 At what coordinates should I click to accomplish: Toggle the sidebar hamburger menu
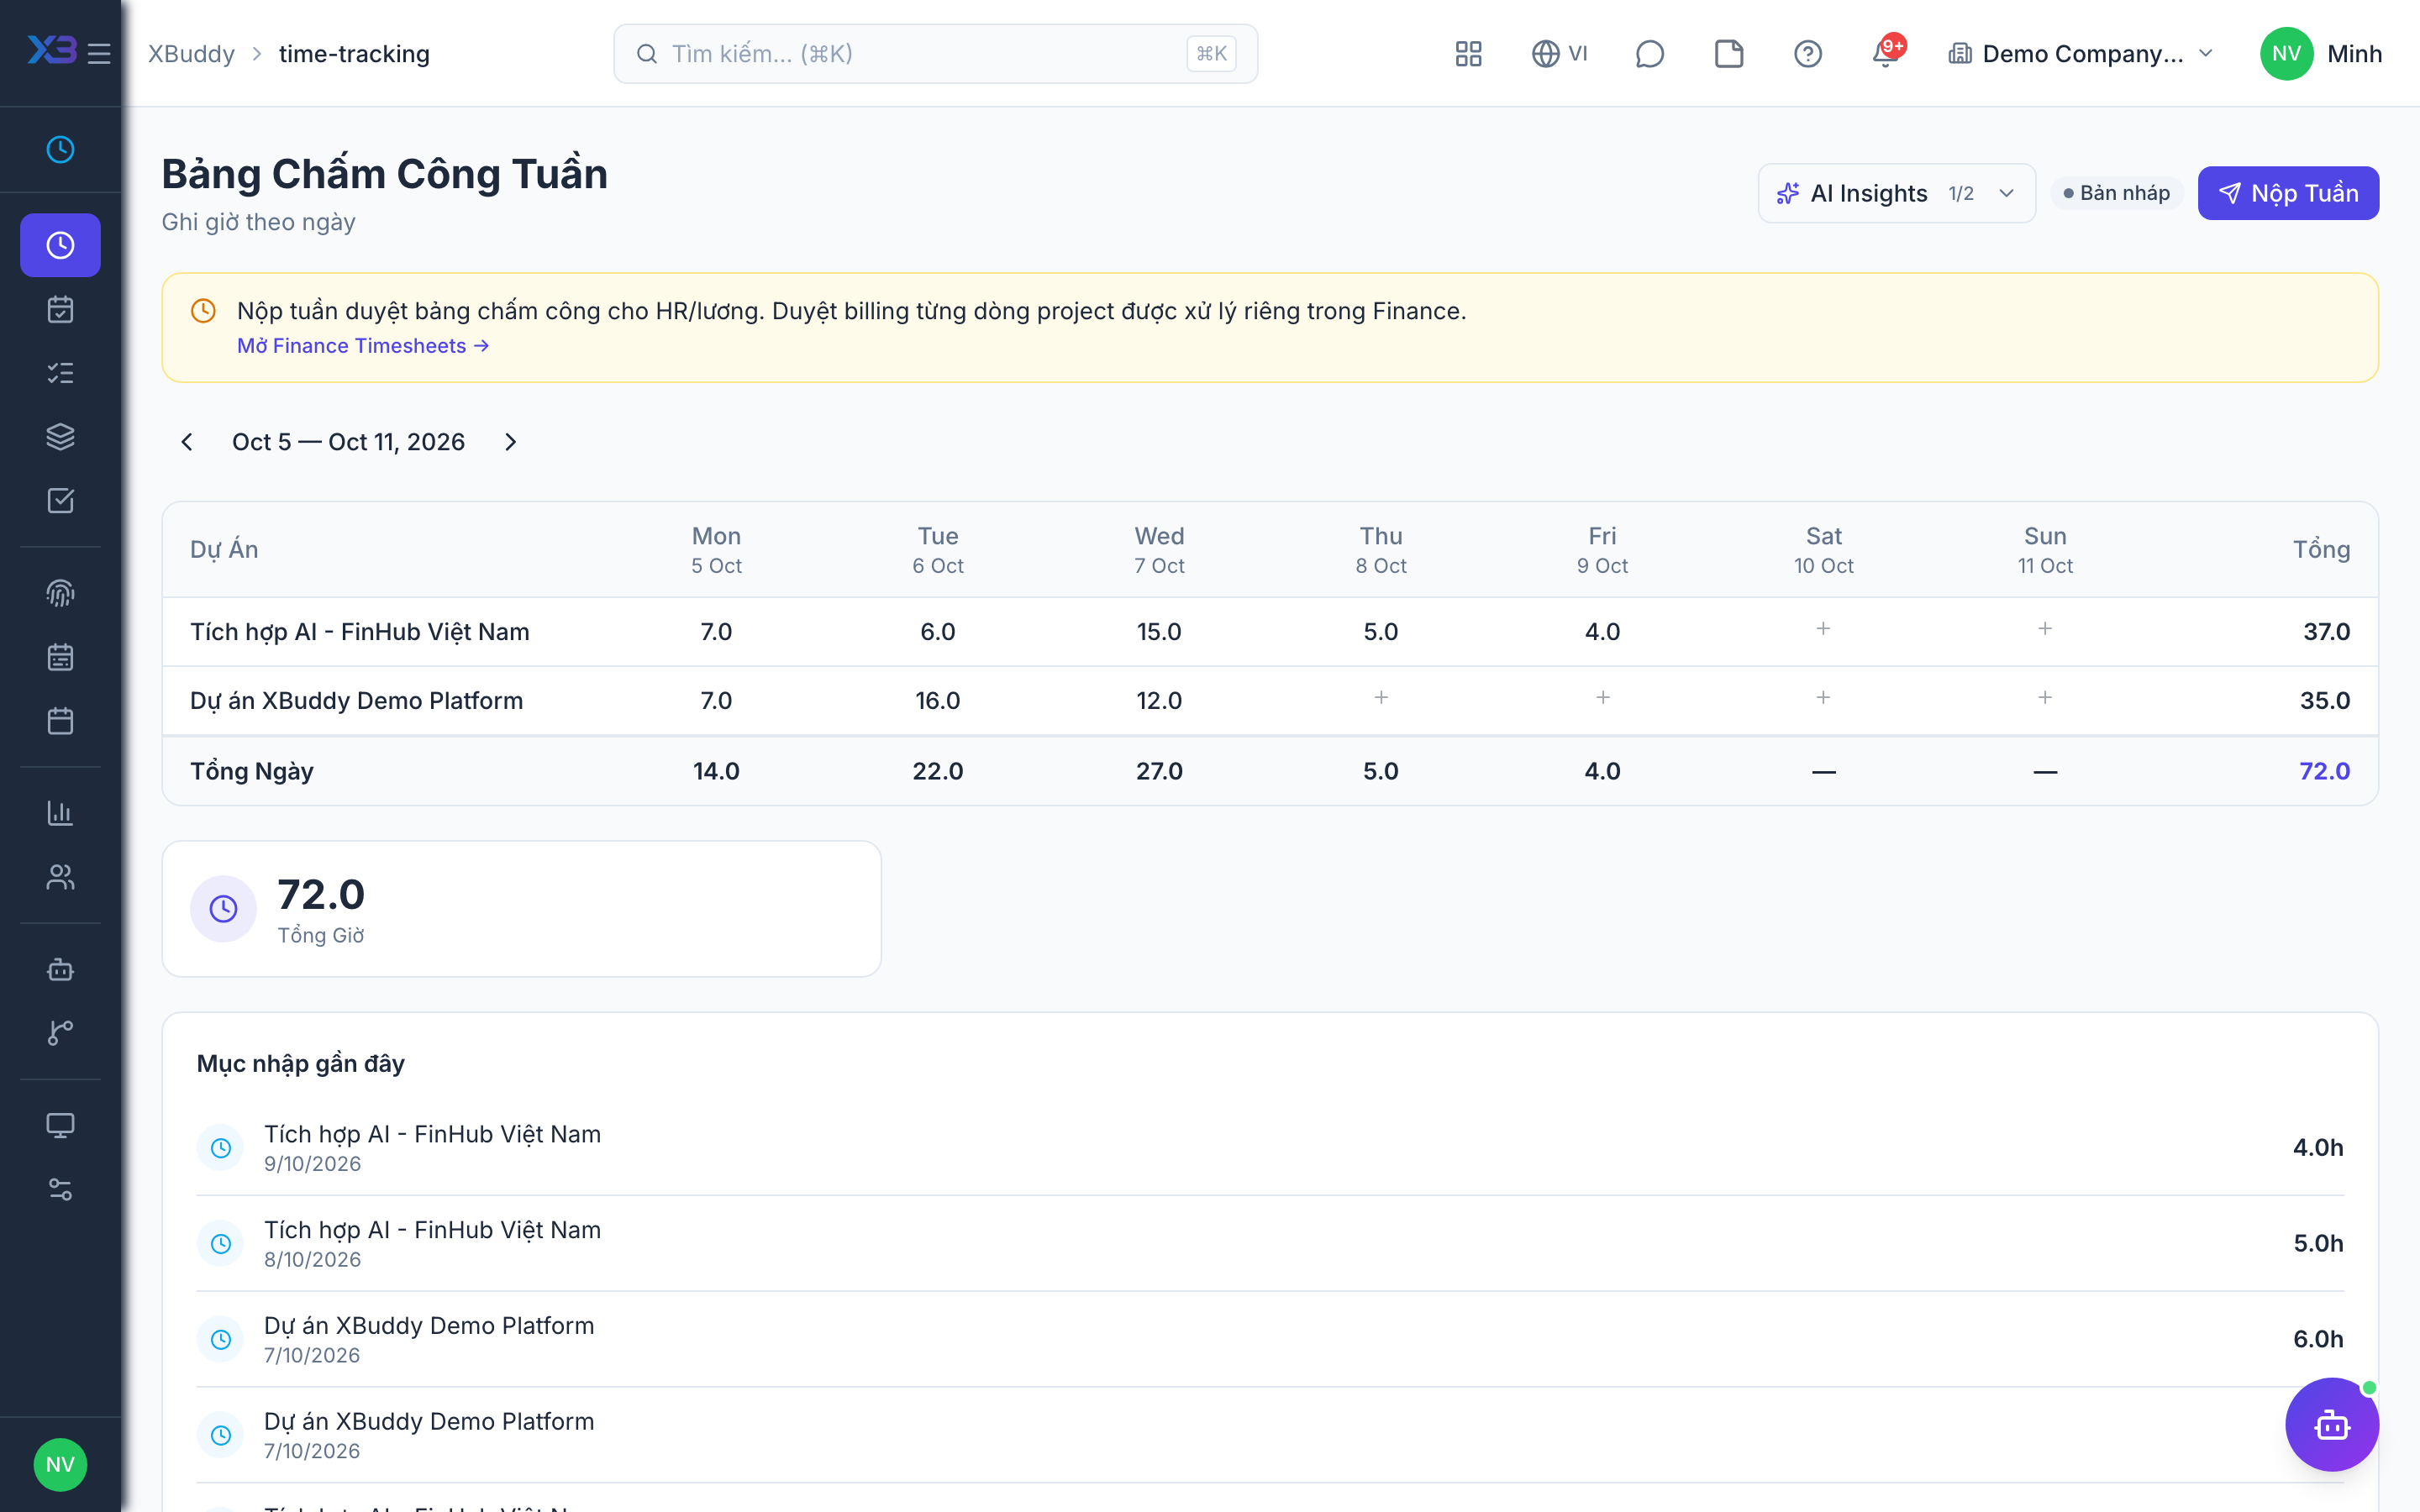click(99, 53)
